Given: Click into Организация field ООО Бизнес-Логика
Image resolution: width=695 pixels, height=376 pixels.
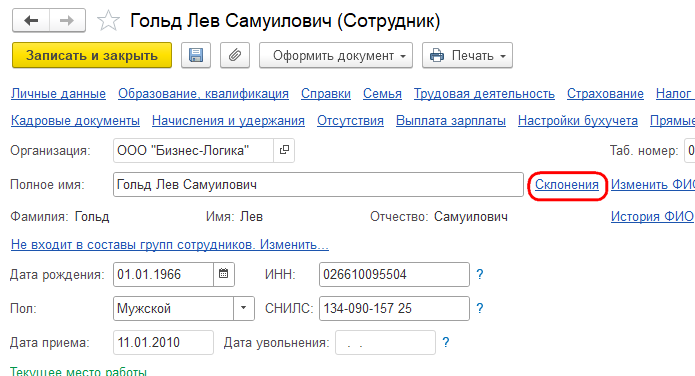Looking at the screenshot, I should (x=193, y=150).
